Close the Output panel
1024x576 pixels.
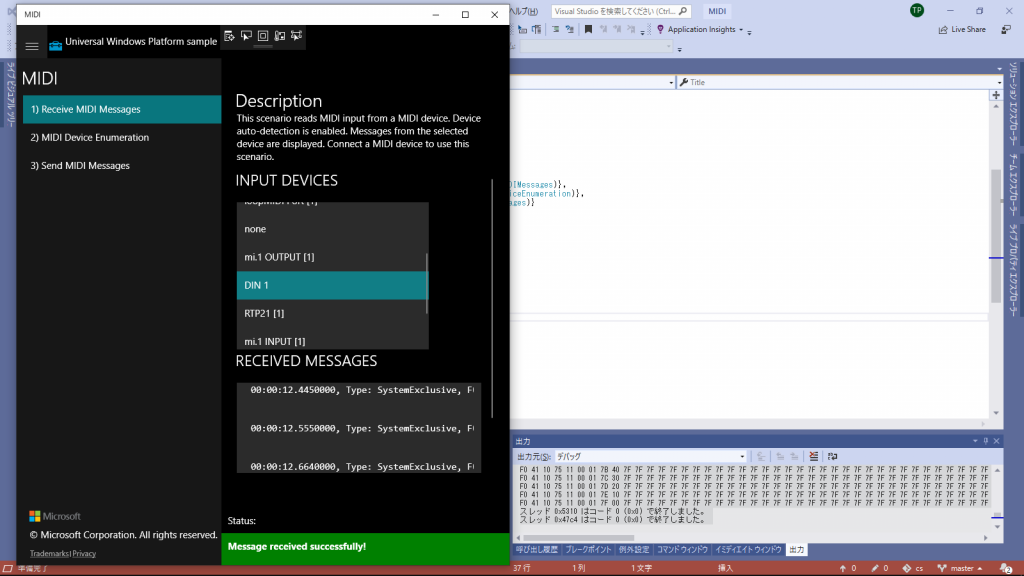pyautogui.click(x=997, y=441)
